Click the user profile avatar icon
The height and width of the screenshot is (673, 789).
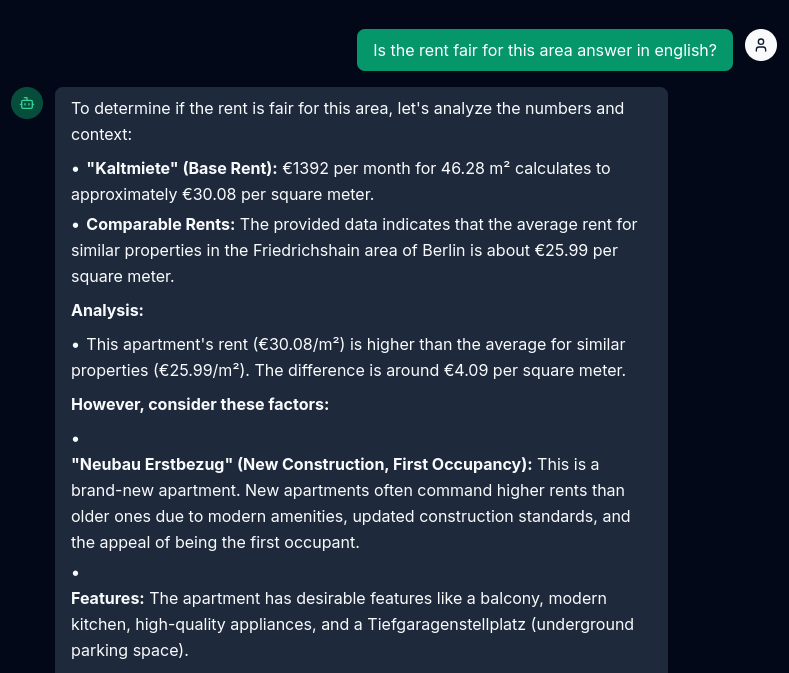(761, 45)
